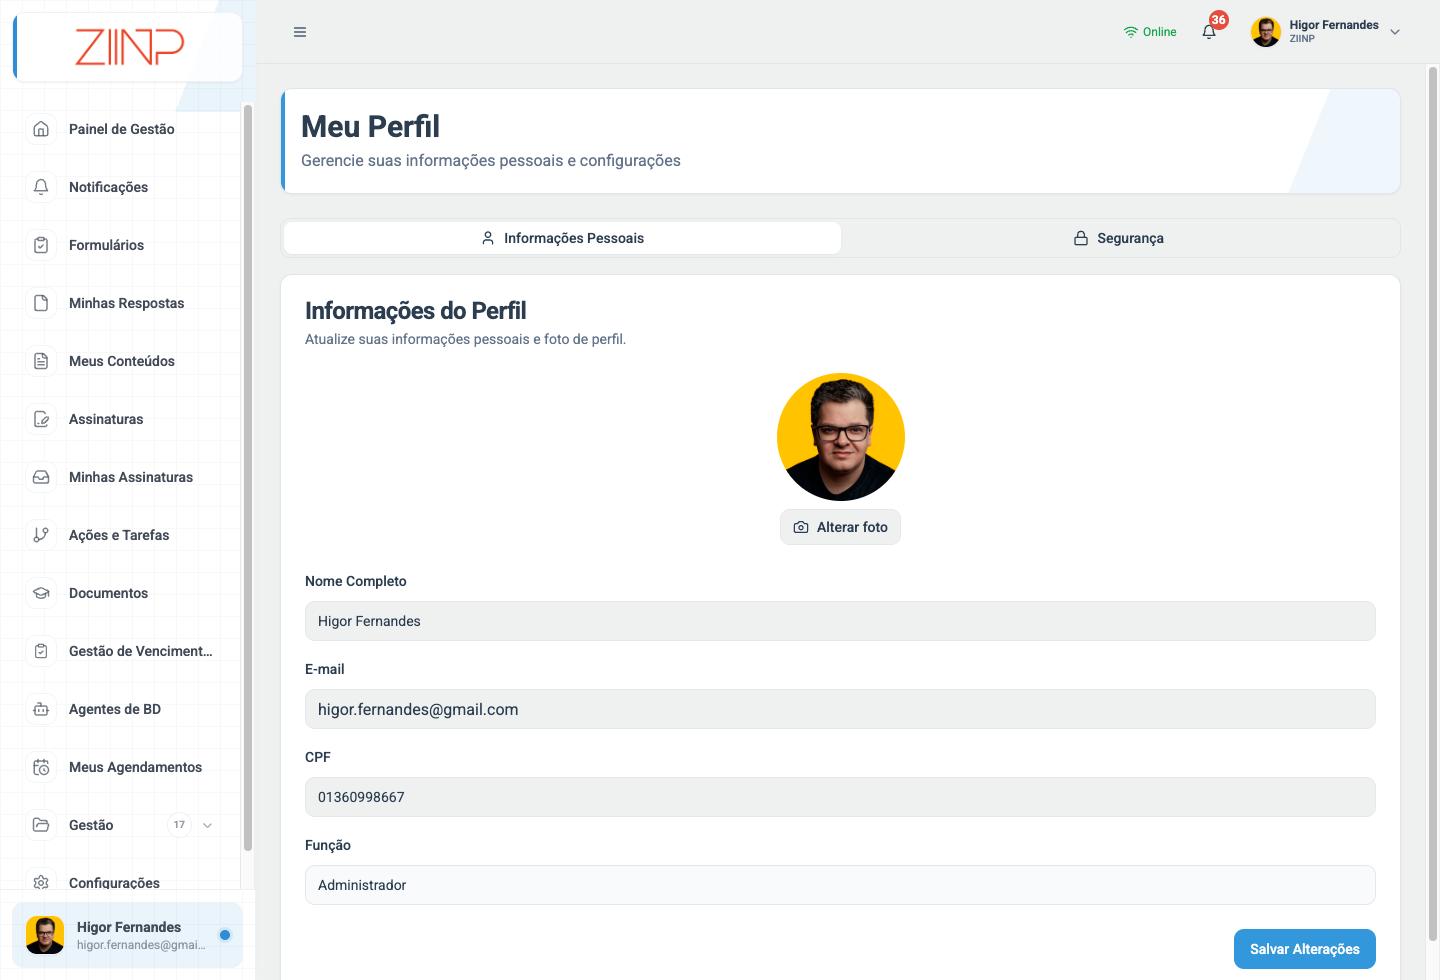Image resolution: width=1440 pixels, height=980 pixels.
Task: Click the CPF input field
Action: pyautogui.click(x=840, y=797)
